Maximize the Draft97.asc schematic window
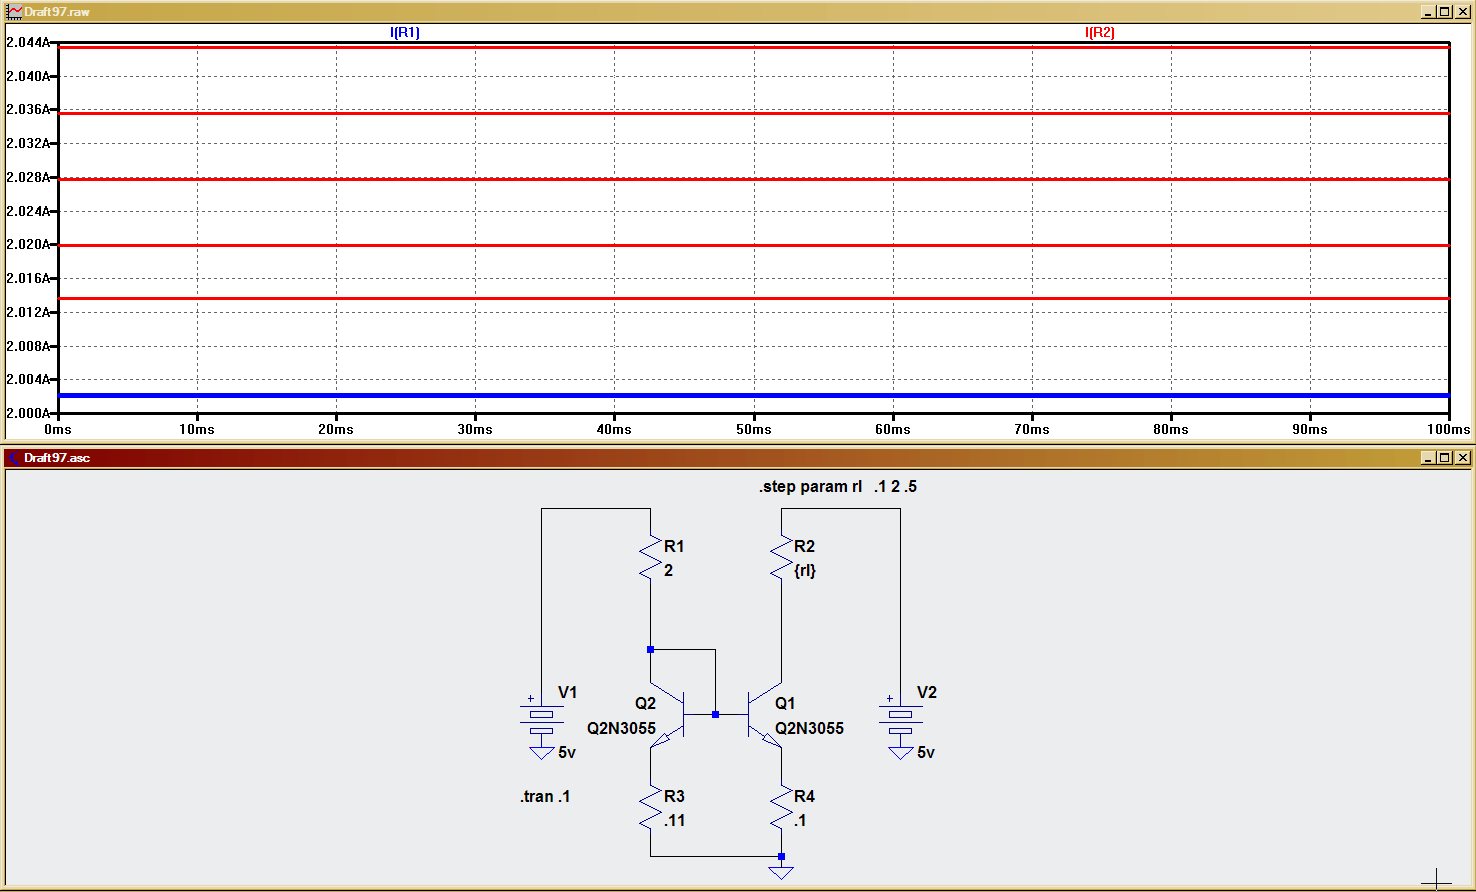The width and height of the screenshot is (1476, 892). tap(1444, 458)
